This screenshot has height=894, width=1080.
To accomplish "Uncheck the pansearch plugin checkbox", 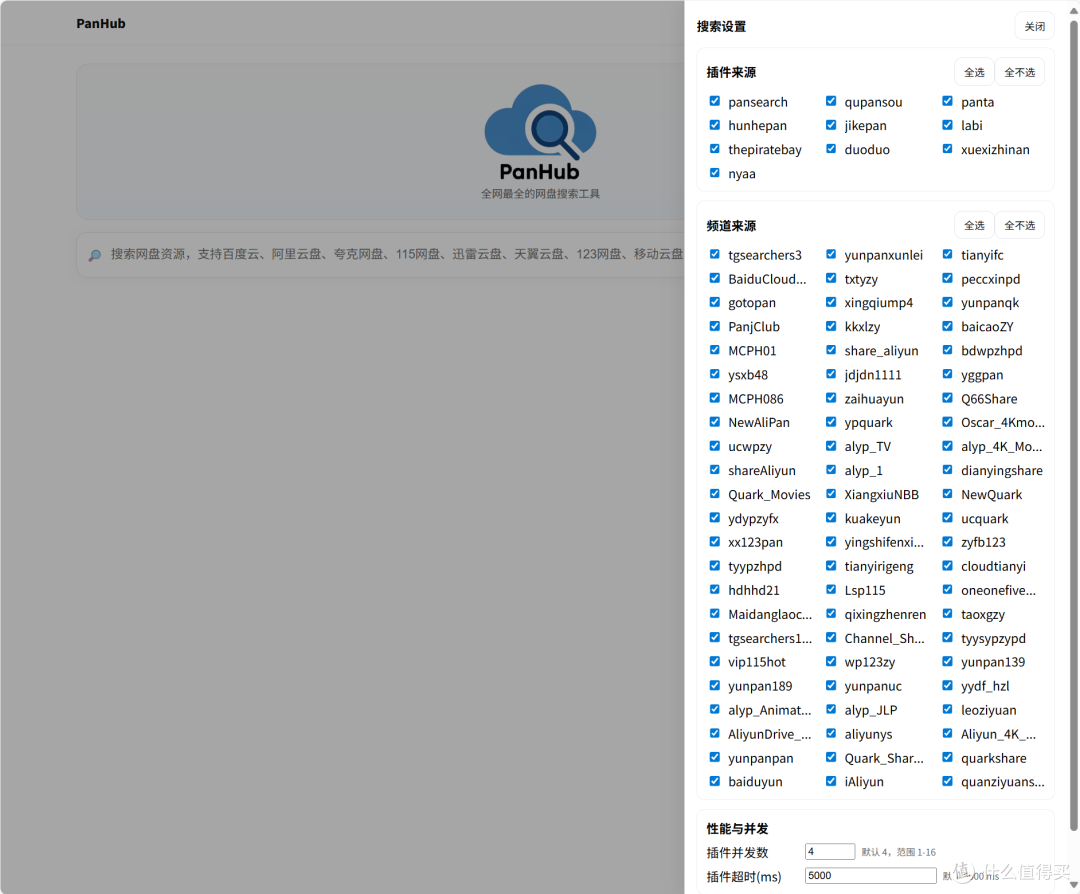I will coord(715,101).
